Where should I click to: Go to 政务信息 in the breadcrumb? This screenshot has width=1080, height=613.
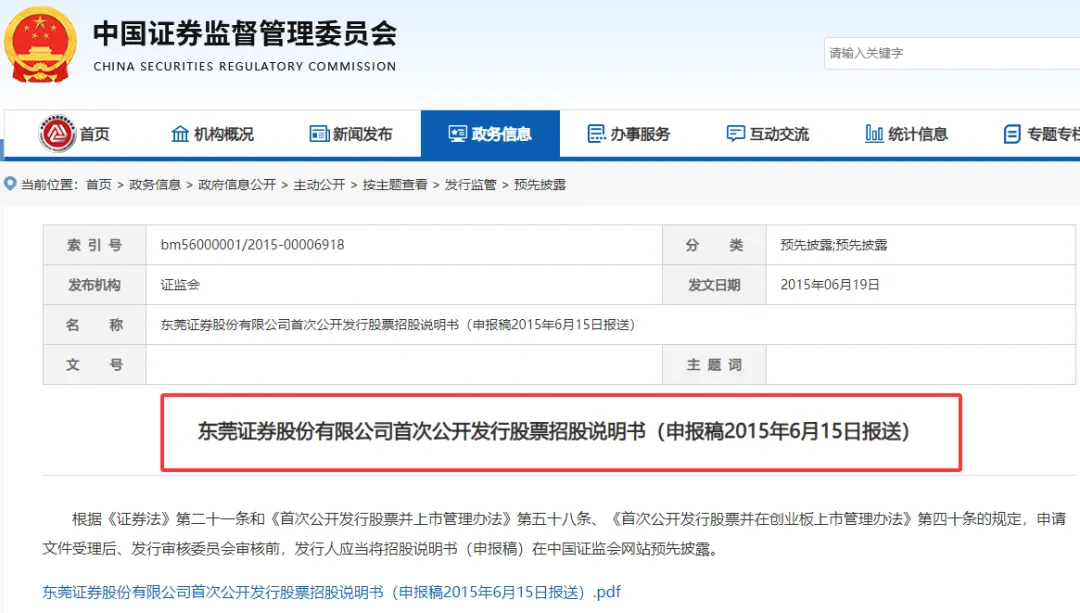pos(155,185)
